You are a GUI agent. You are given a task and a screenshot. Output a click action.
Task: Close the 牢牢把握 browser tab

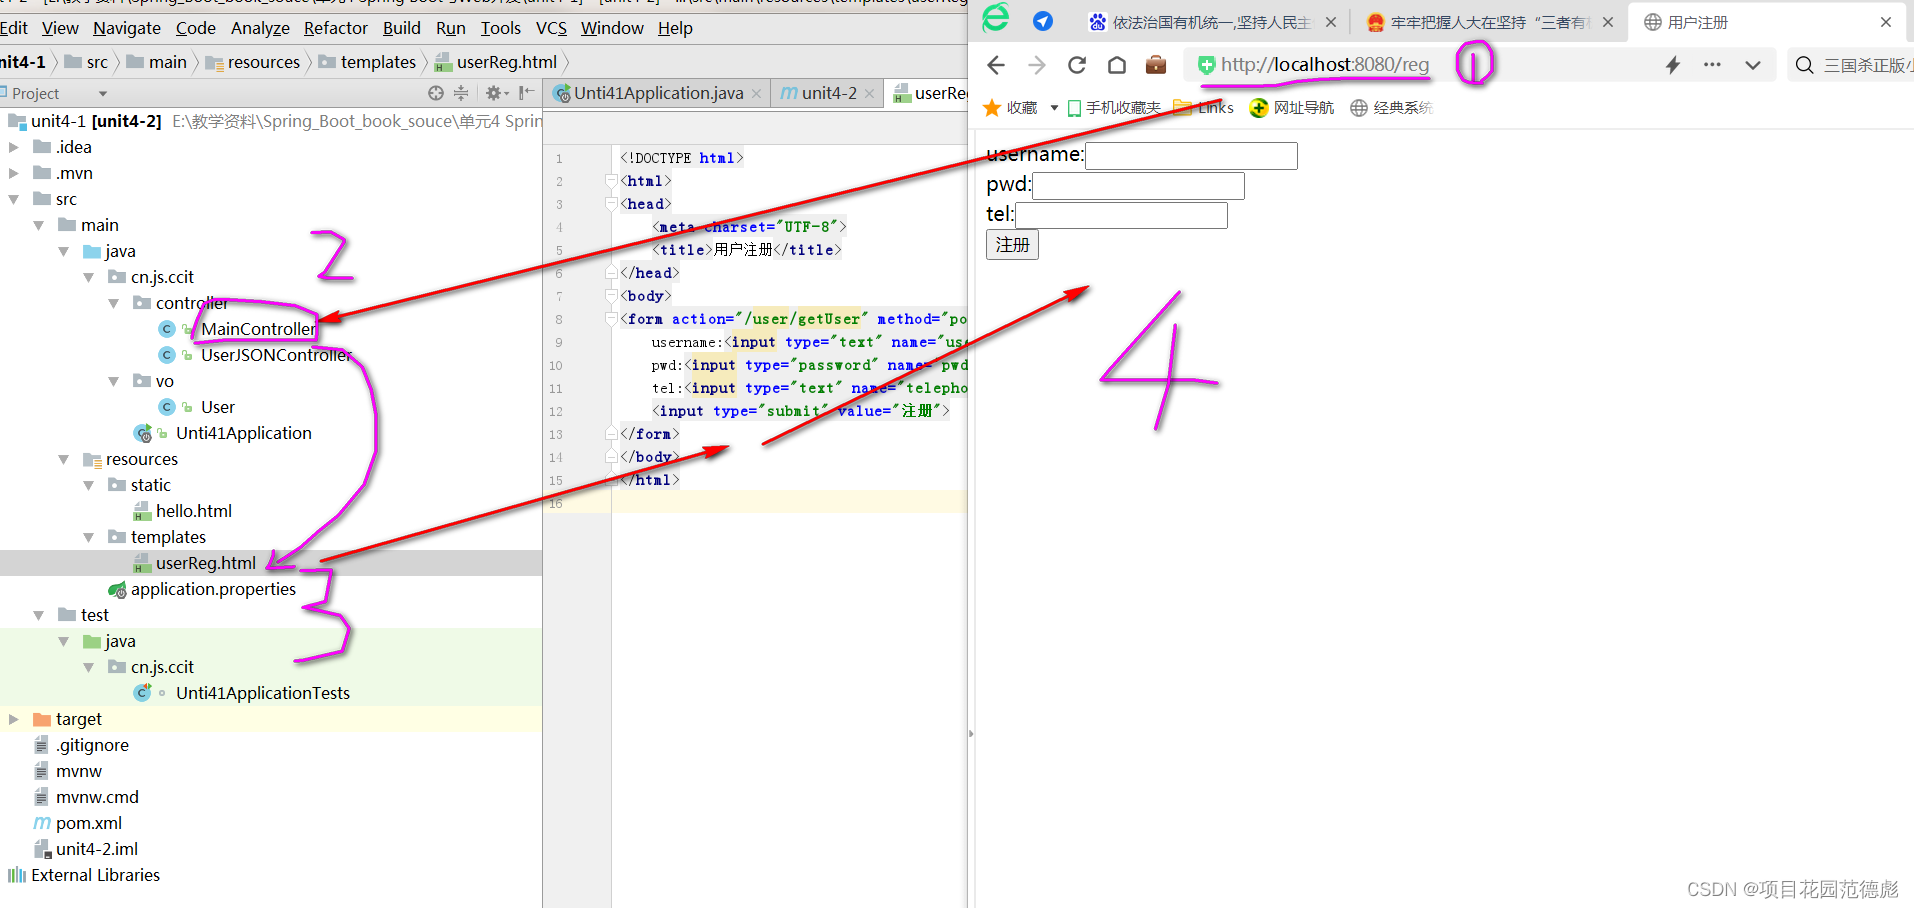click(x=1608, y=22)
